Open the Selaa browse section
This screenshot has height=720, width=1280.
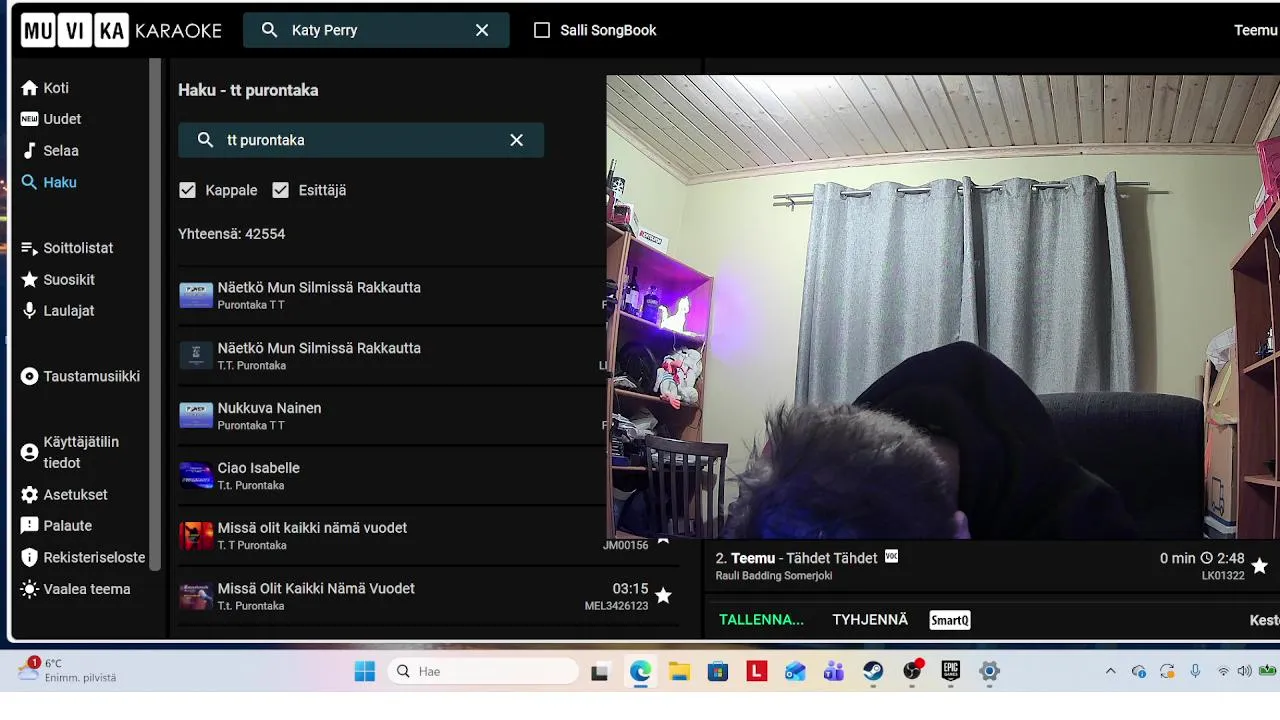pyautogui.click(x=50, y=151)
